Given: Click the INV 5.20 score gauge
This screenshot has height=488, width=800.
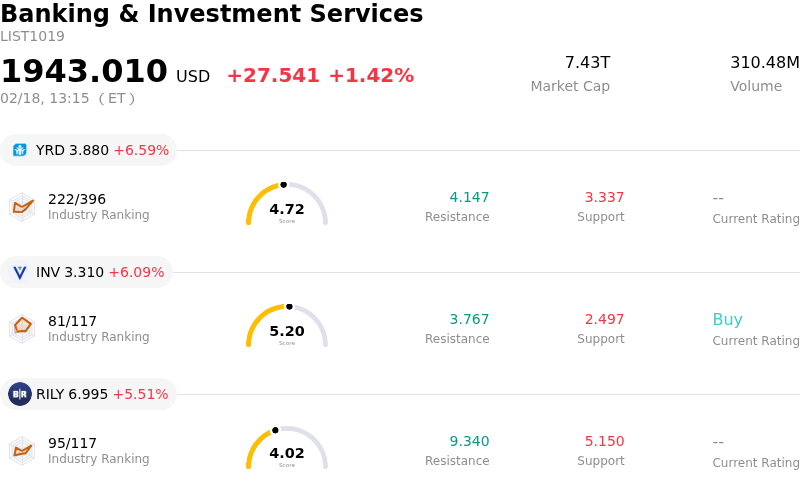Looking at the screenshot, I should click(287, 328).
